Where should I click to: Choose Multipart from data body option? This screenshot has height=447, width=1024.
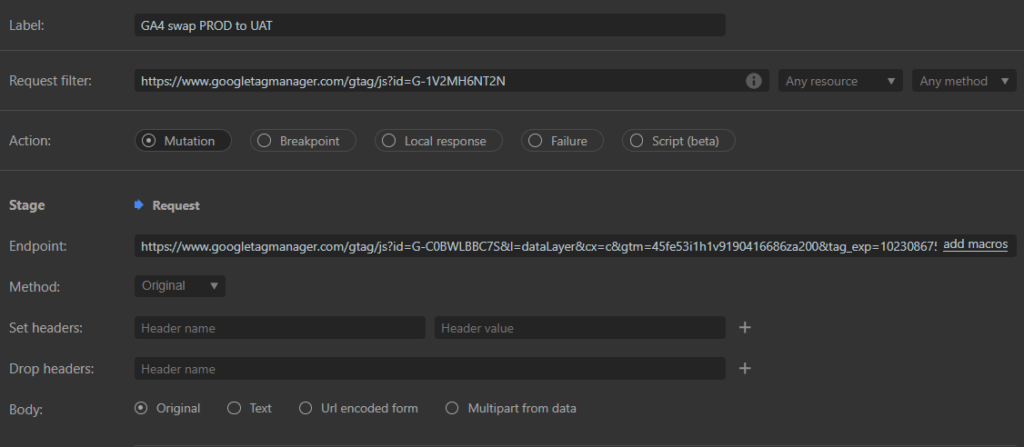pos(511,408)
